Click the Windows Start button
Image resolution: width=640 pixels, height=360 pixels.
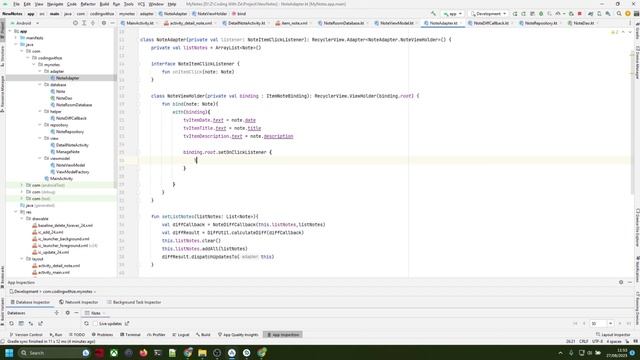pos(9,353)
